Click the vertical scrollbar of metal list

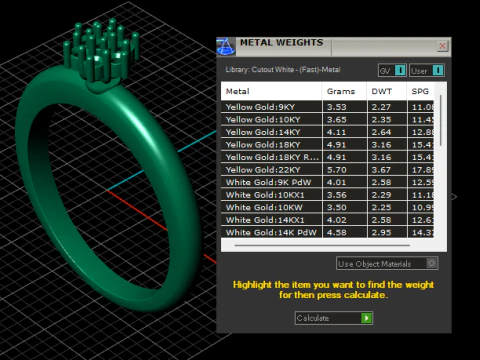tap(441, 120)
